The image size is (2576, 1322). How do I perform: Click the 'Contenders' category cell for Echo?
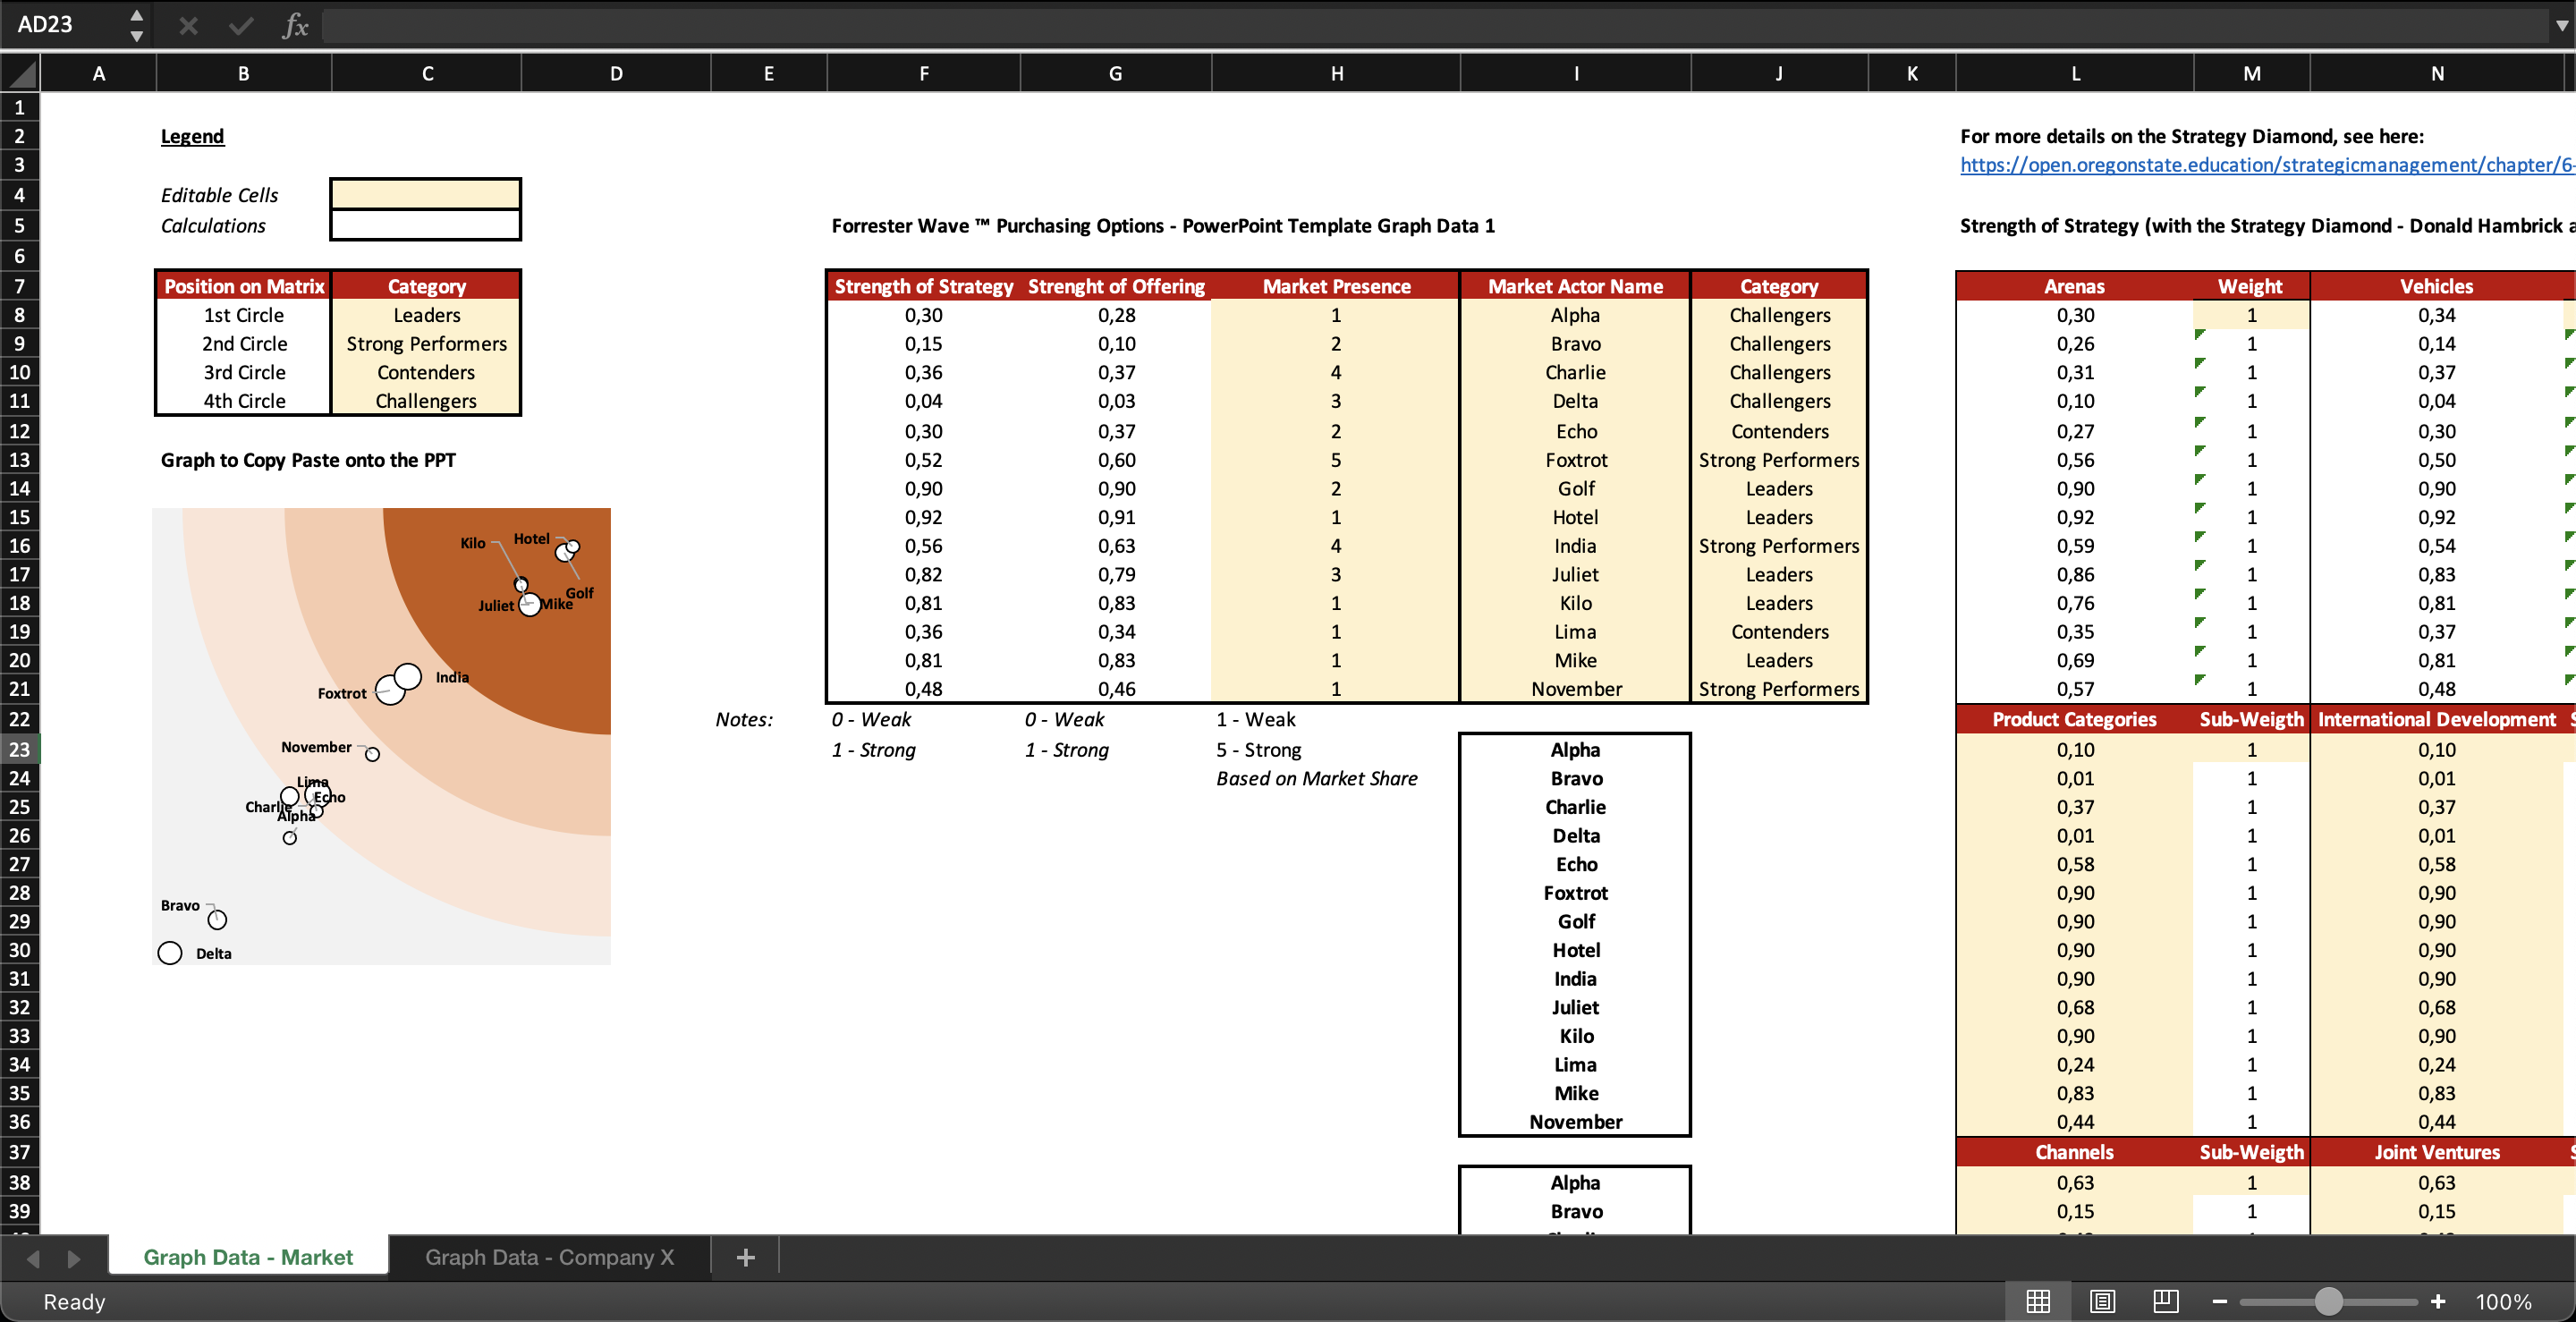[1779, 431]
